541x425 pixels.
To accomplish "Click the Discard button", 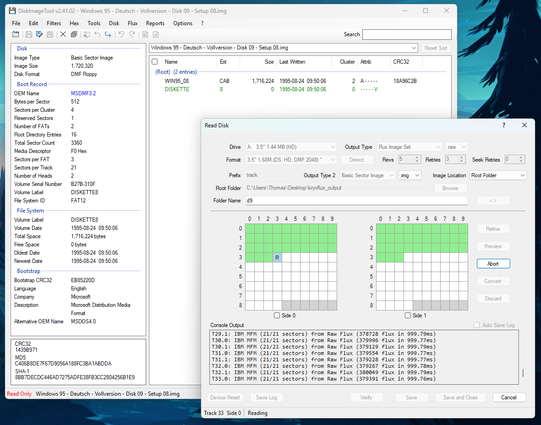I will [493, 298].
